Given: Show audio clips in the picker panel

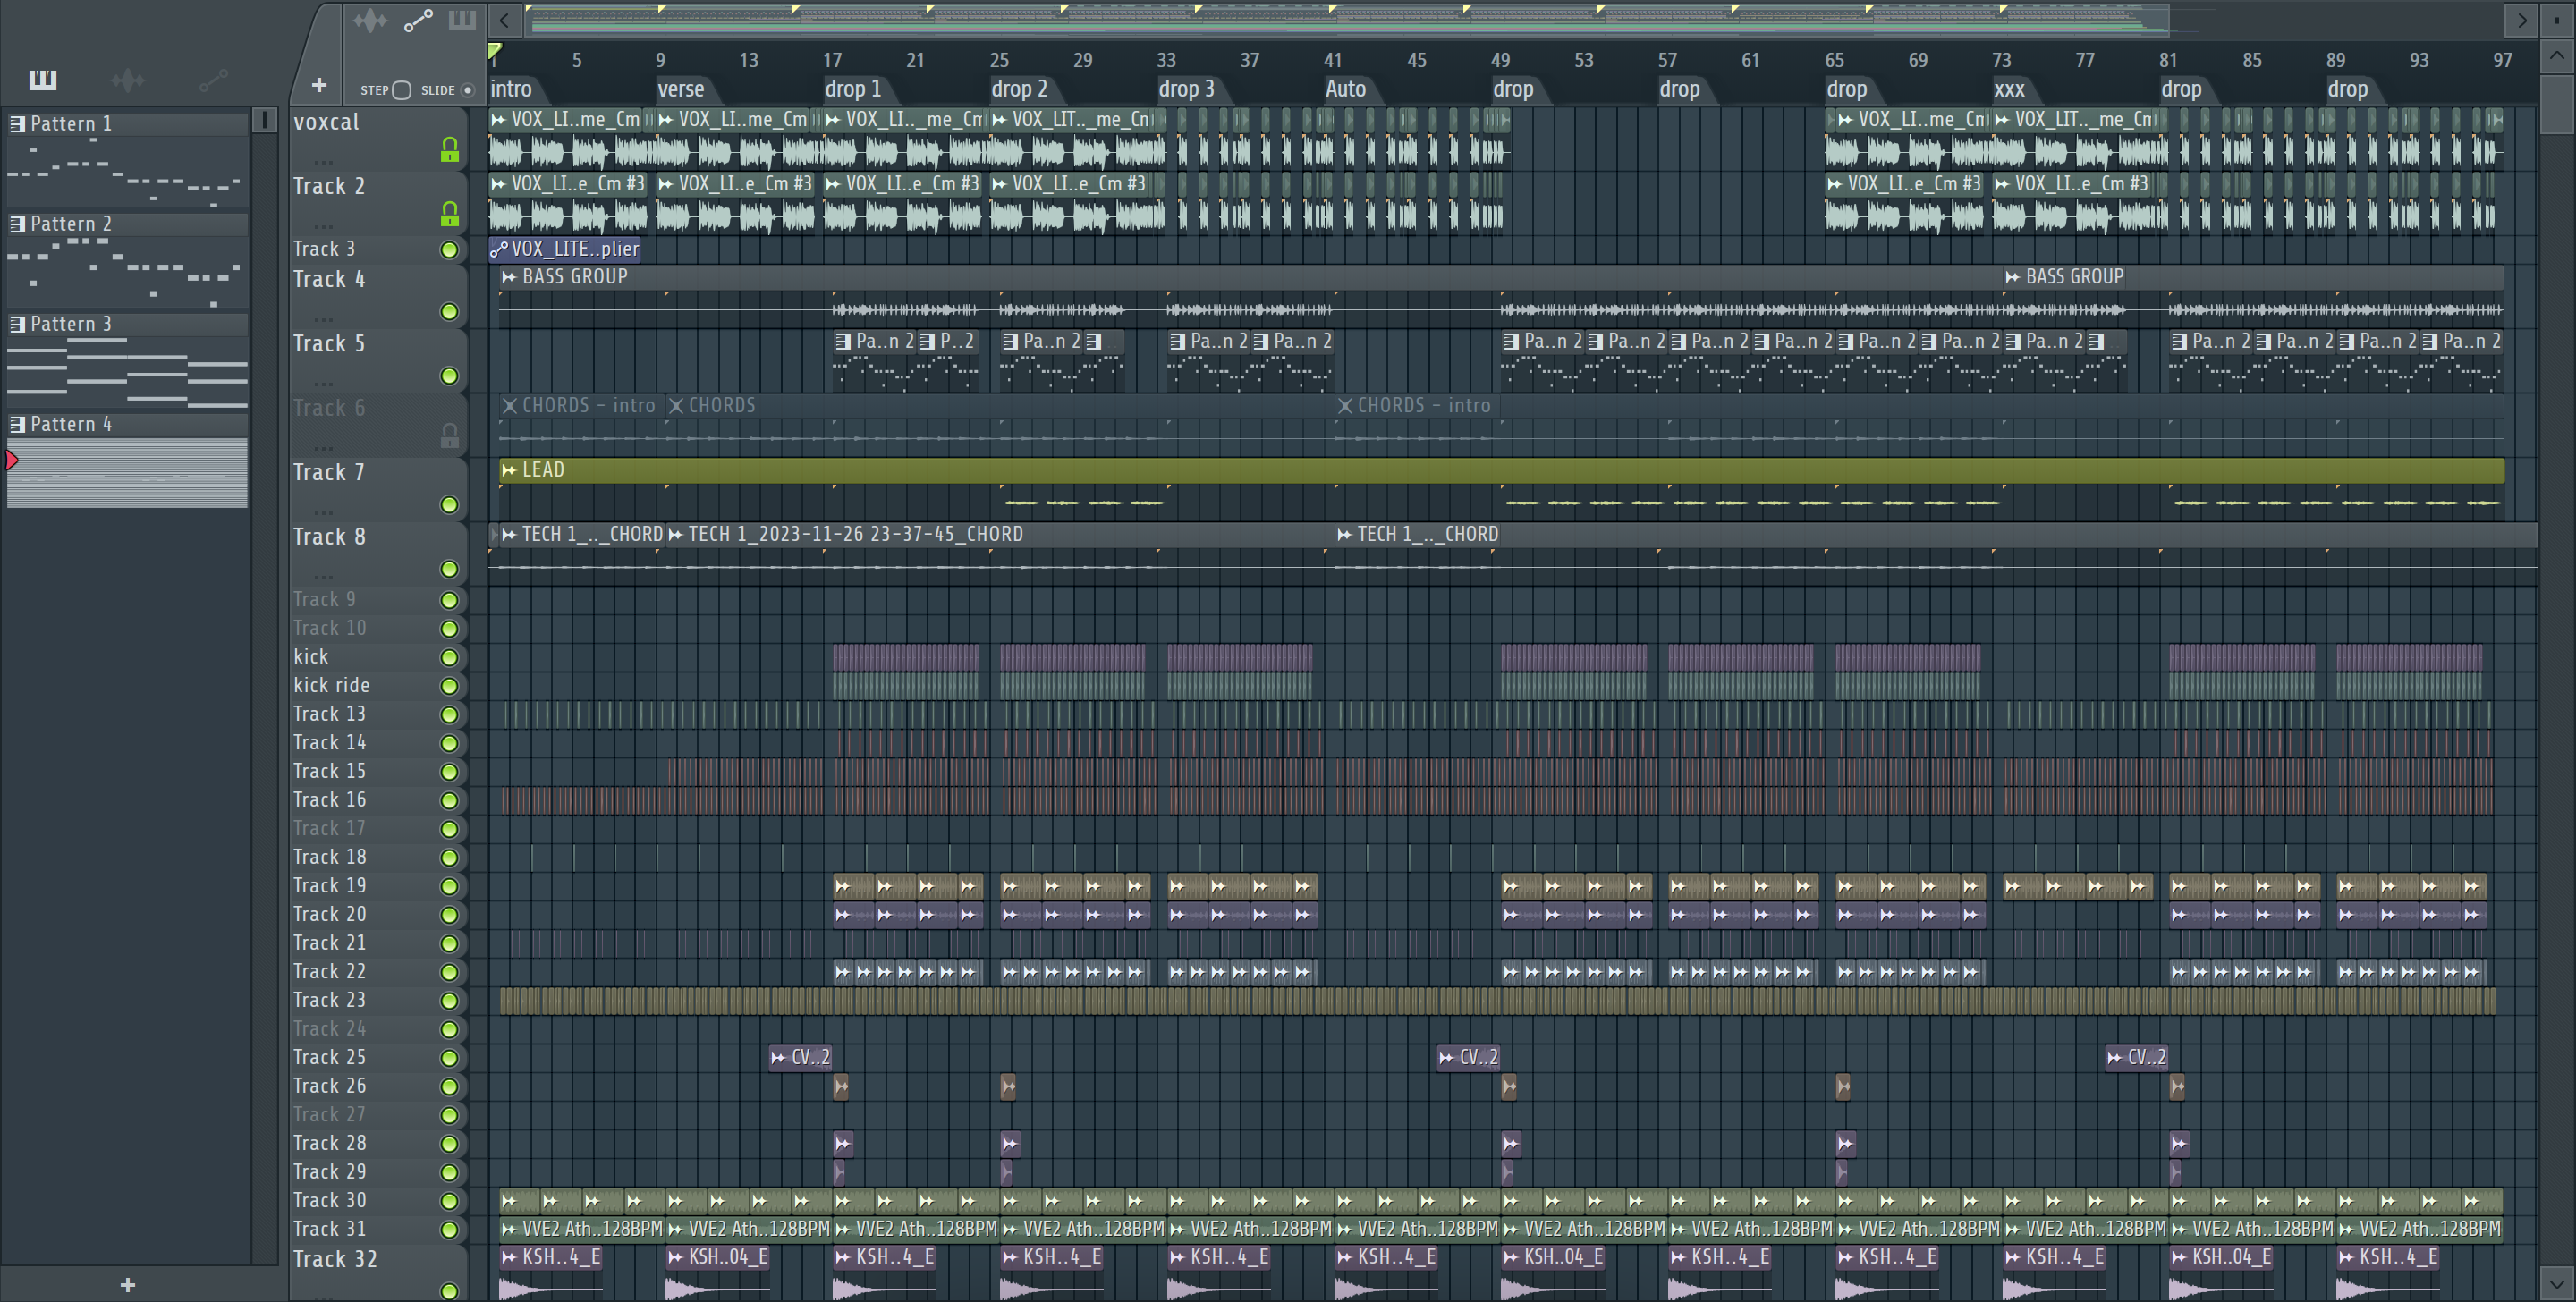Looking at the screenshot, I should 127,80.
